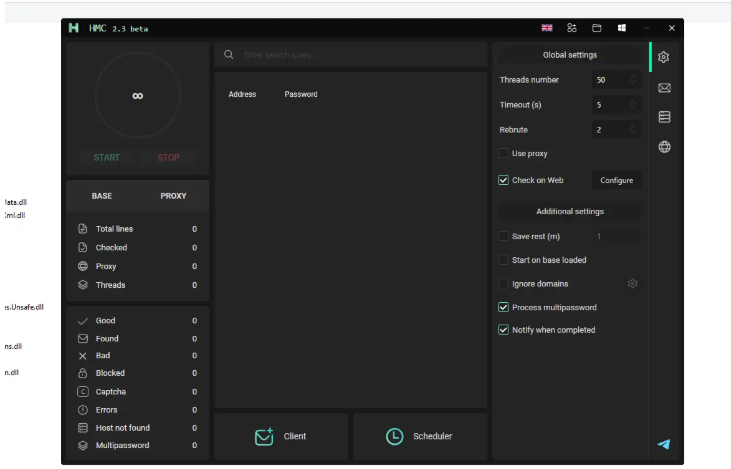
Task: Open the modules grid icon in title bar
Action: [572, 28]
